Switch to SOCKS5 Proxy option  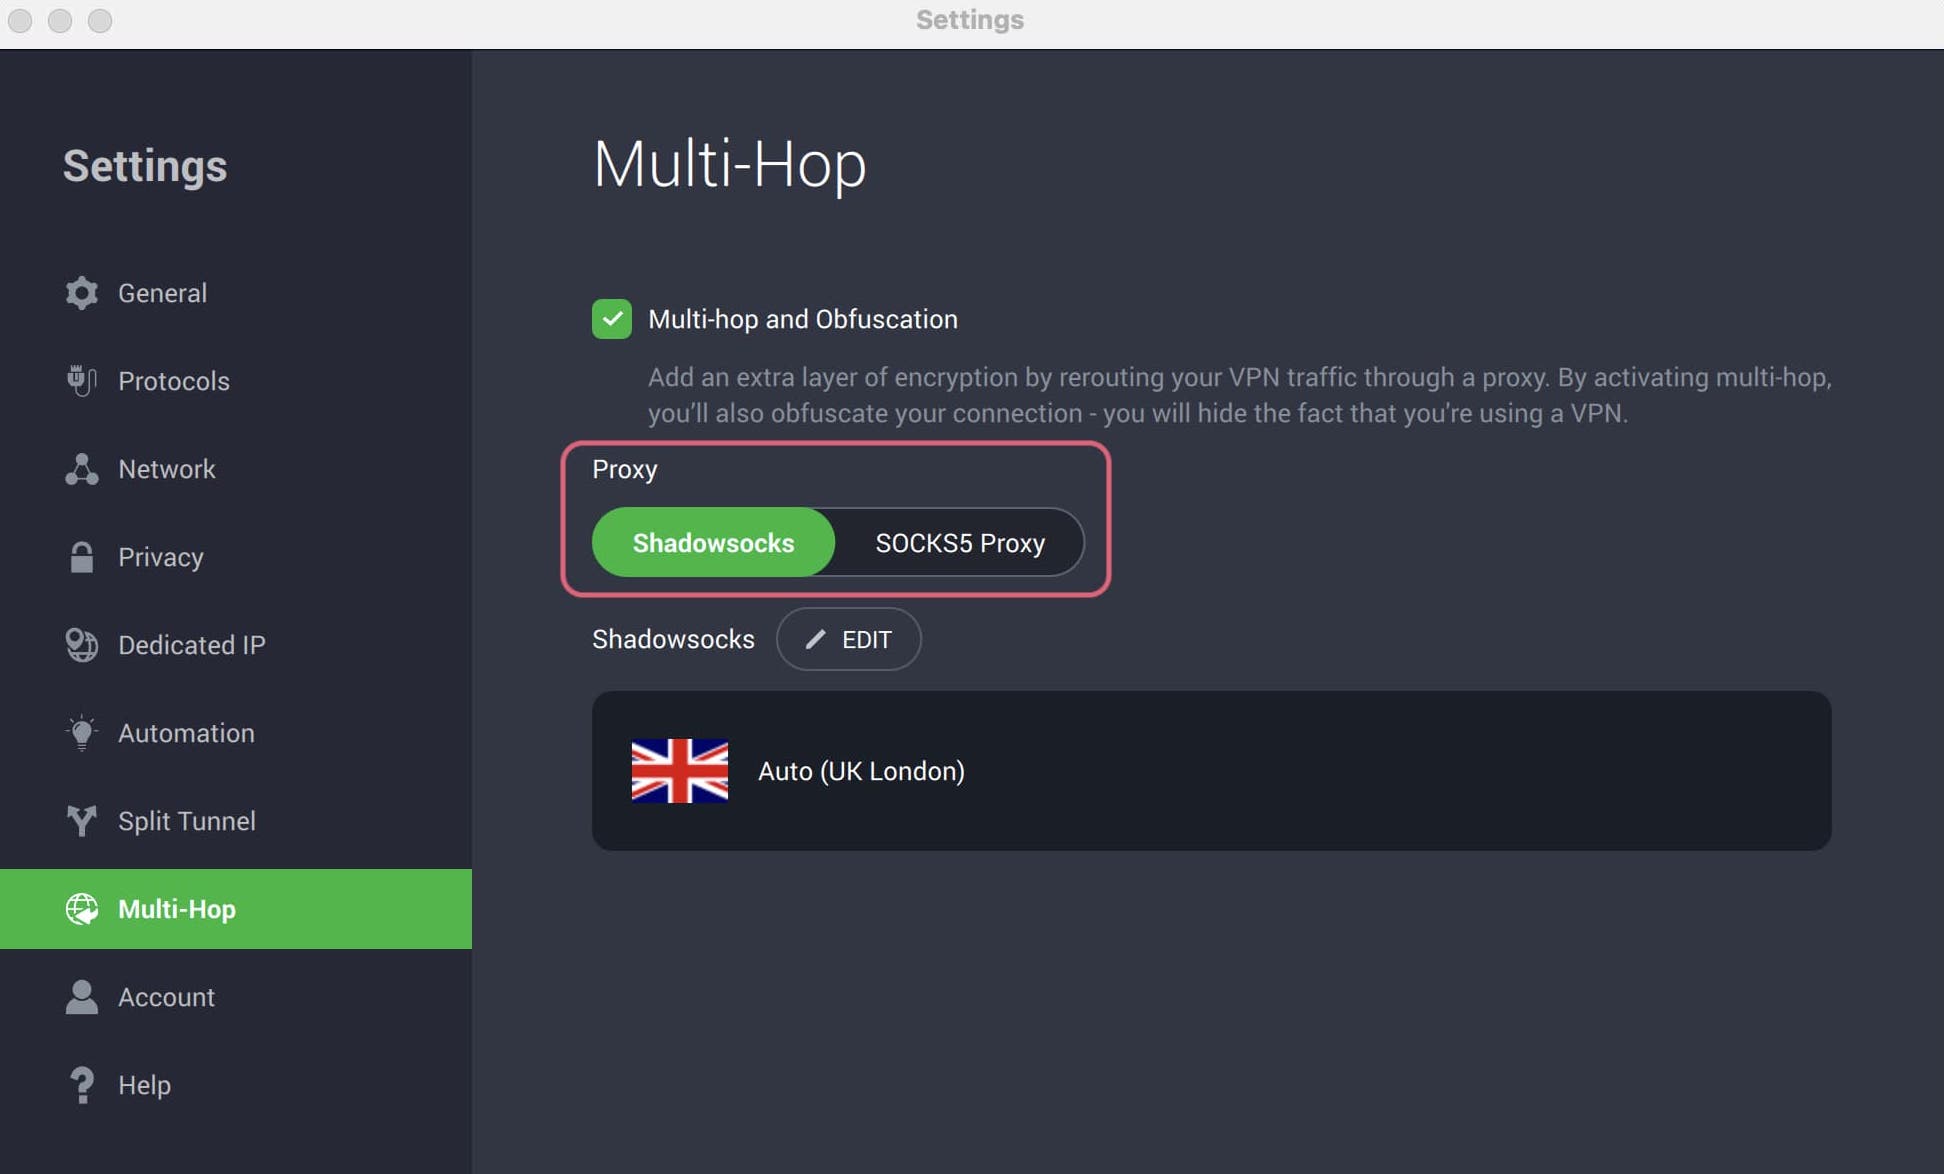[x=960, y=540]
